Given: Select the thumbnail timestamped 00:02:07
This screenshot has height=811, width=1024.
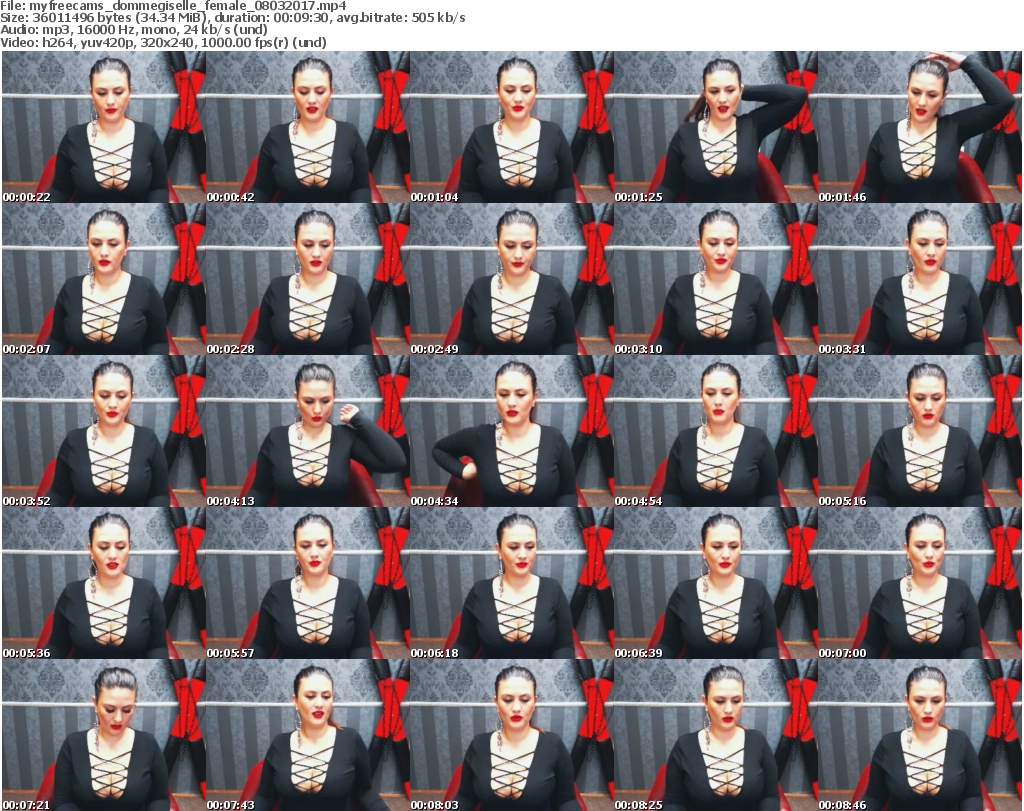Looking at the screenshot, I should [104, 279].
